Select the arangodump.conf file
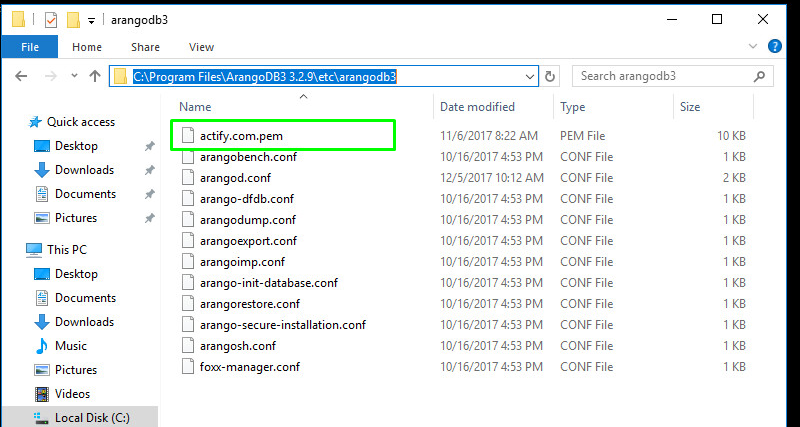800x427 pixels. click(x=247, y=220)
